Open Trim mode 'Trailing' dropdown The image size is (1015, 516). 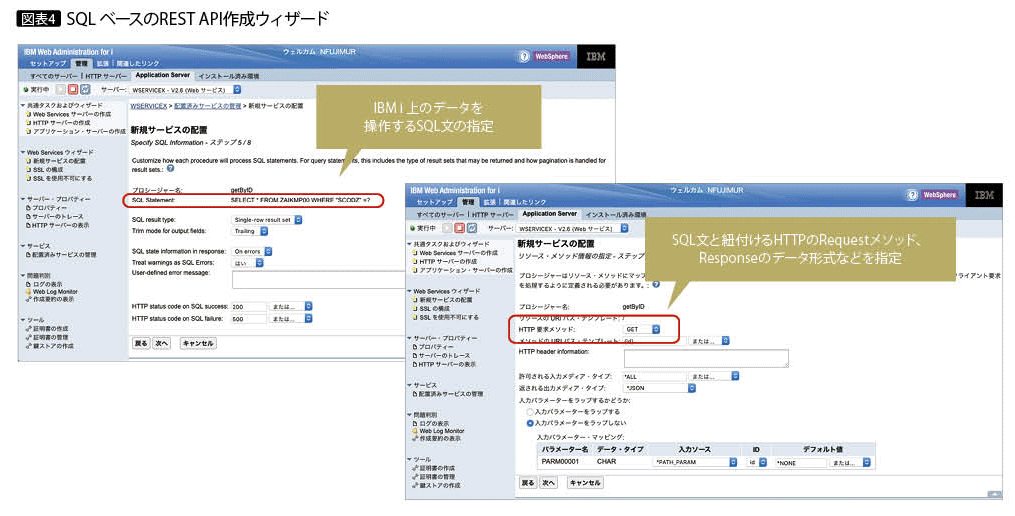point(250,231)
